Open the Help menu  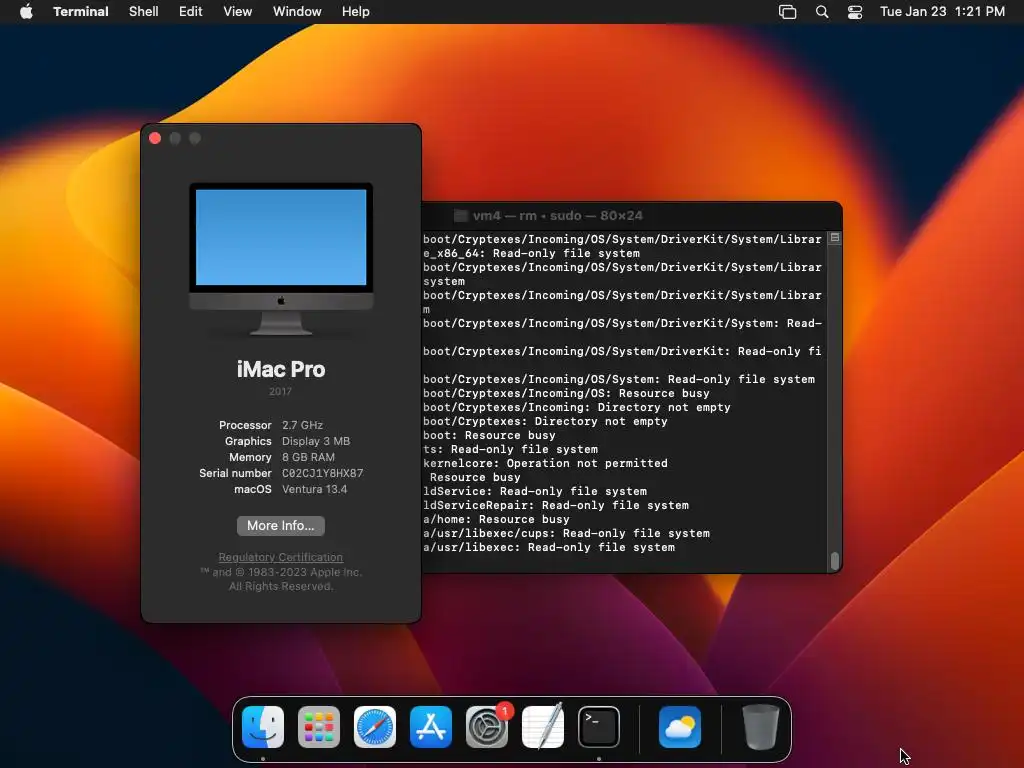(x=356, y=11)
